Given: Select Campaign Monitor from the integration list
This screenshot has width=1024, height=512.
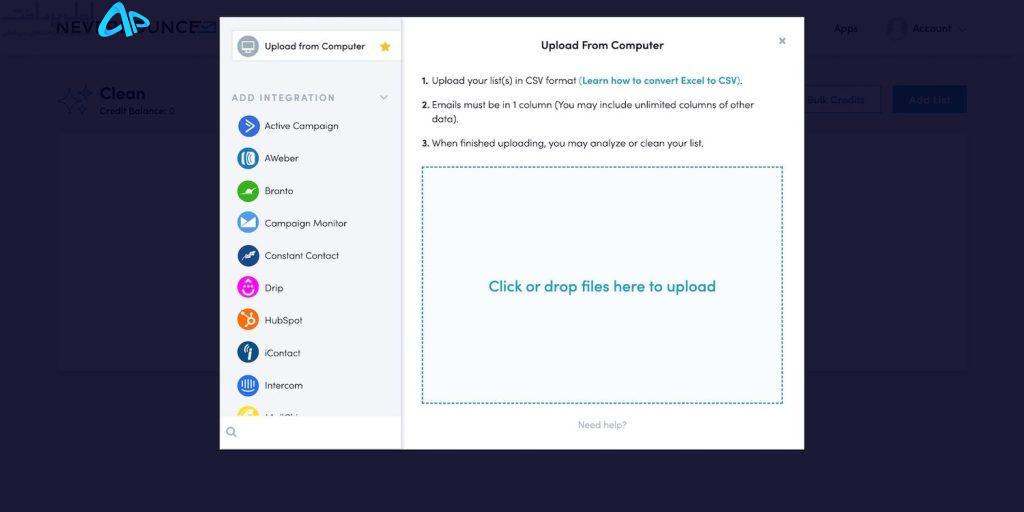Looking at the screenshot, I should pyautogui.click(x=306, y=223).
